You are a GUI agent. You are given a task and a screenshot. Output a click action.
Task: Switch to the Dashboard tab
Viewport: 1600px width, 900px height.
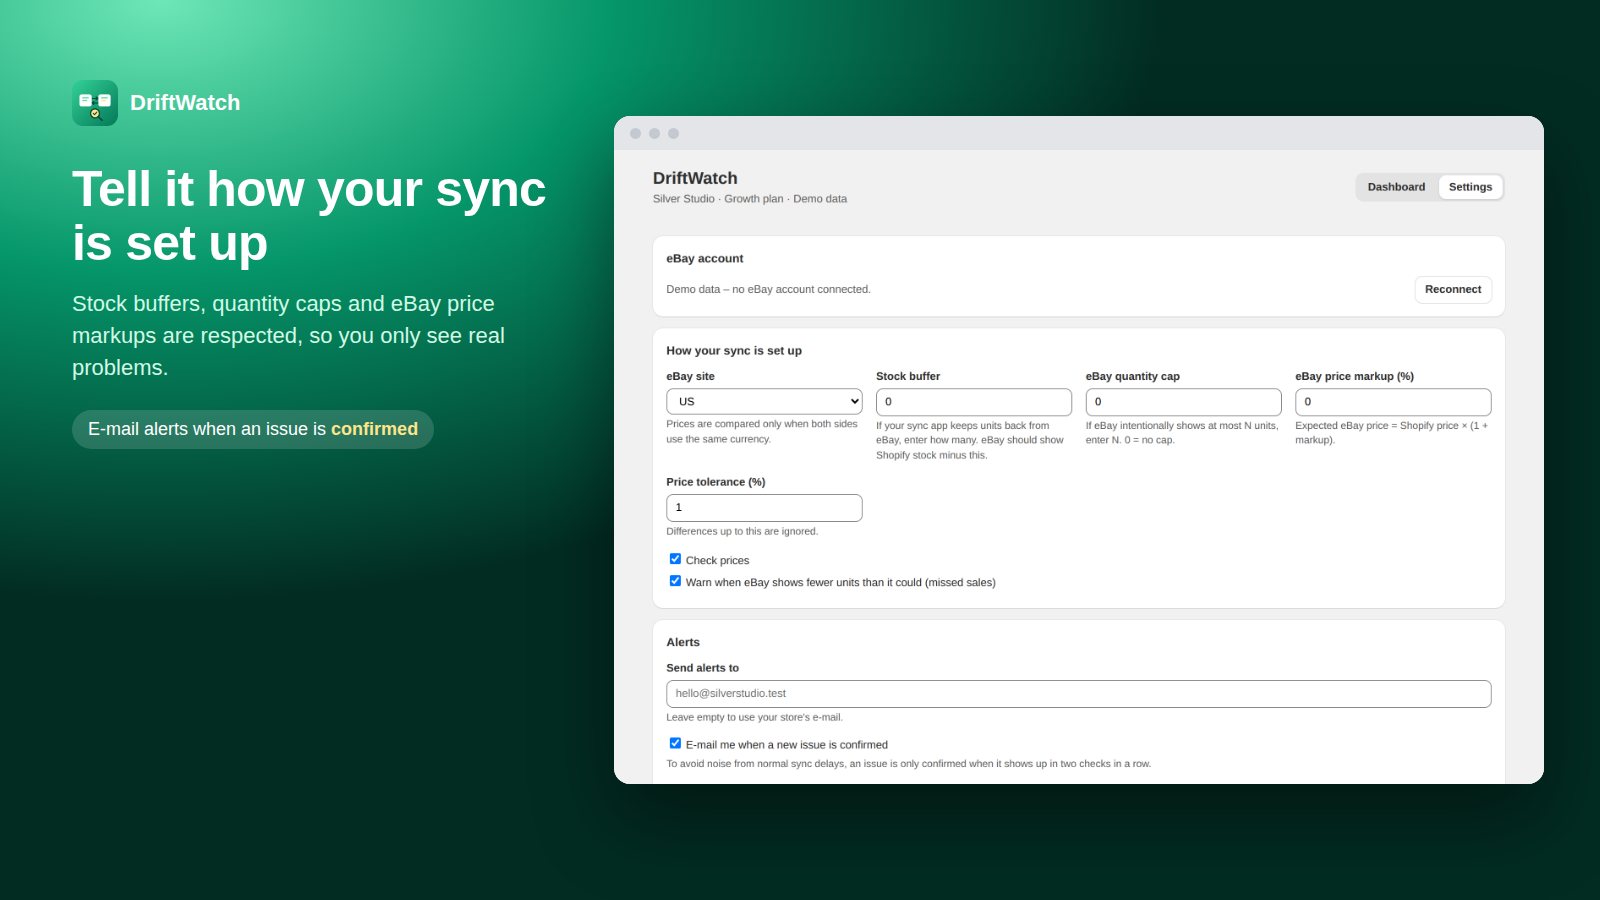click(x=1396, y=187)
